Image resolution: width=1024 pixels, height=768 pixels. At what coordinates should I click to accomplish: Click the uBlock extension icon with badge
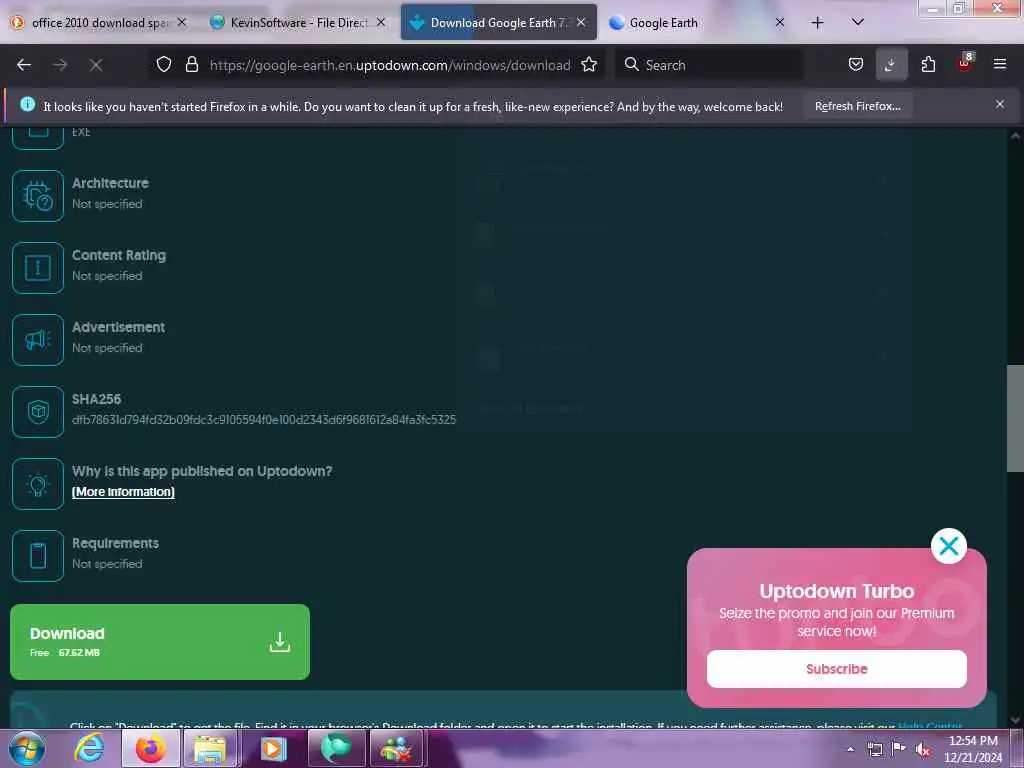point(964,63)
